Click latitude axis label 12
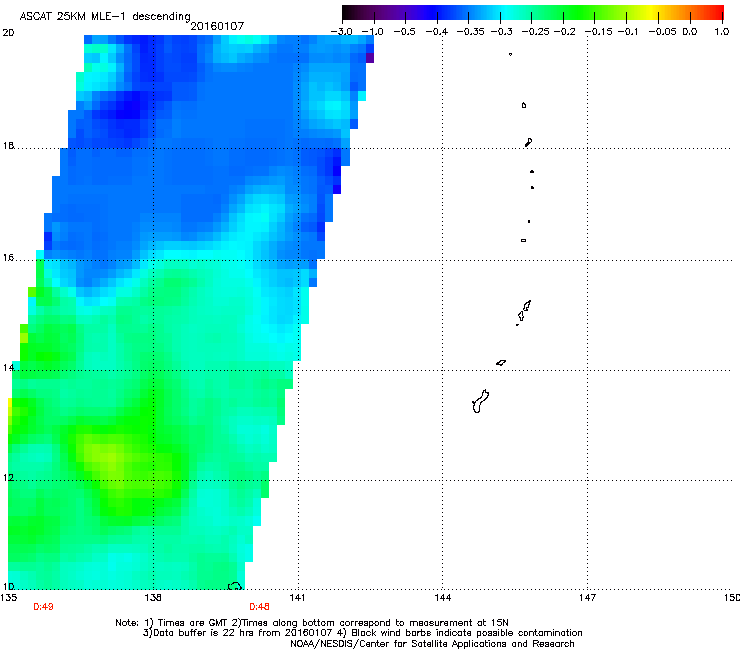740x650 pixels. (x=8, y=478)
